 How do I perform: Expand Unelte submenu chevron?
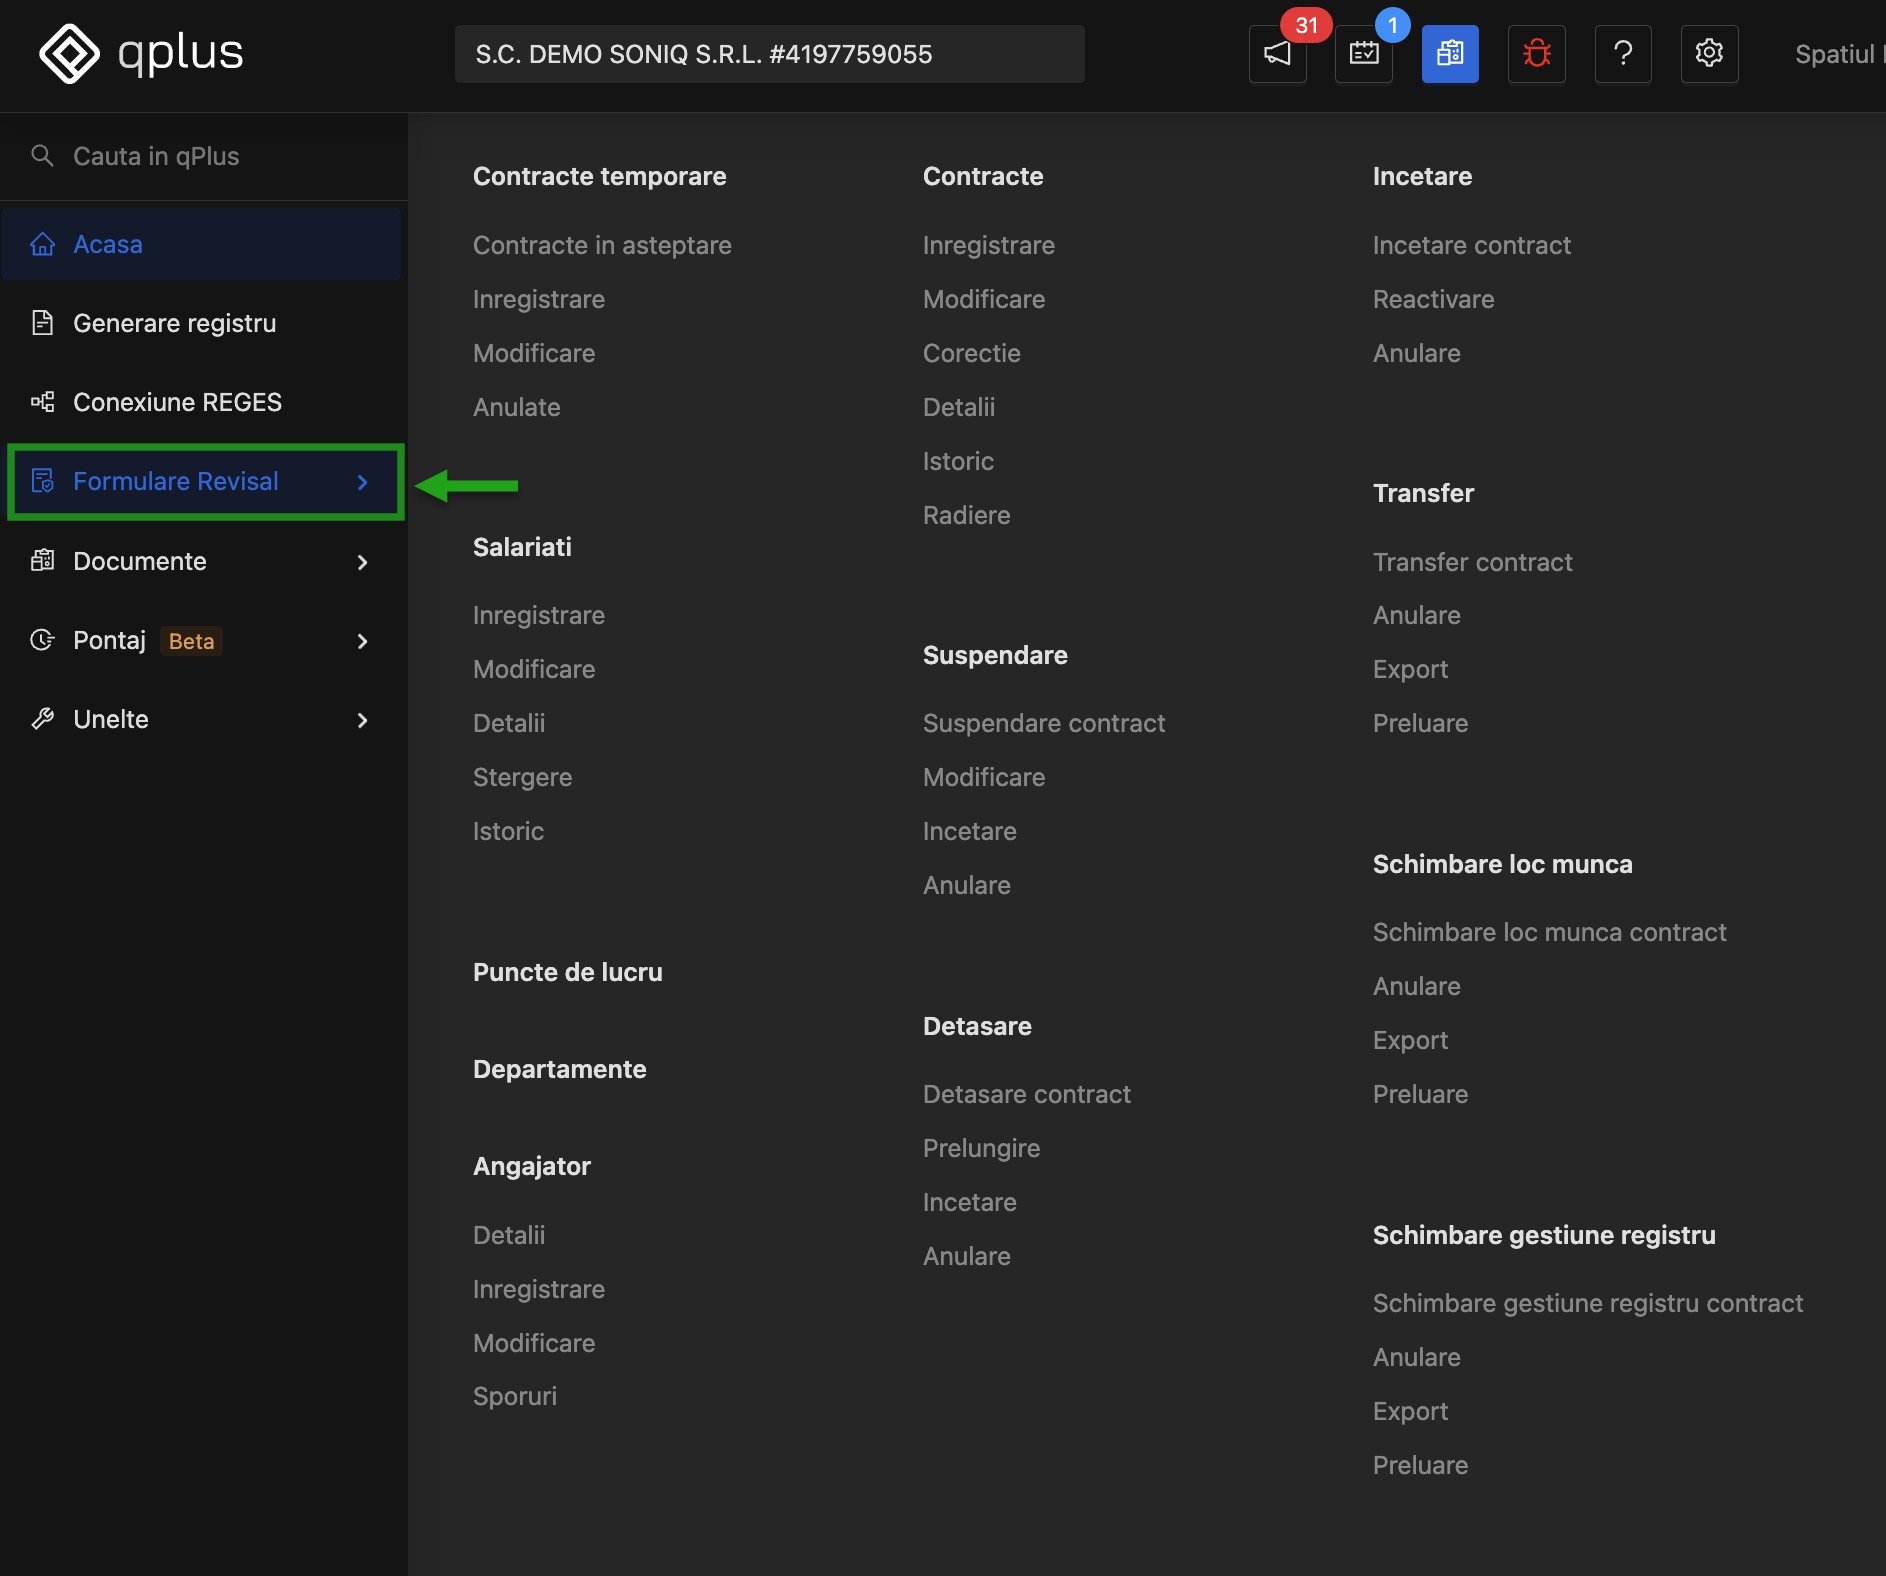point(363,720)
